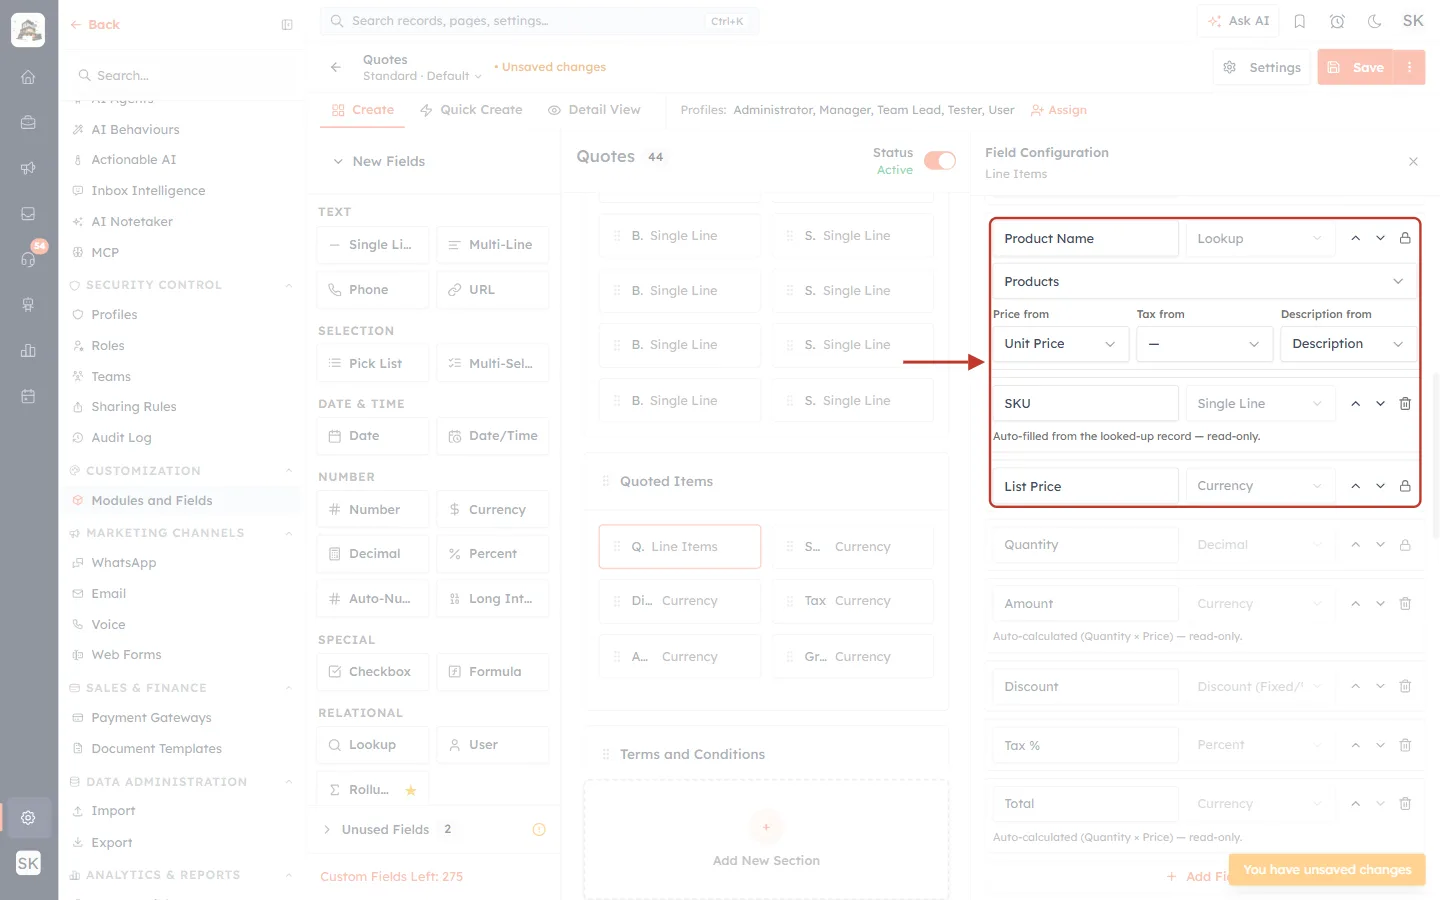Image resolution: width=1440 pixels, height=900 pixels.
Task: Select the Rollup field type tile
Action: [x=372, y=790]
